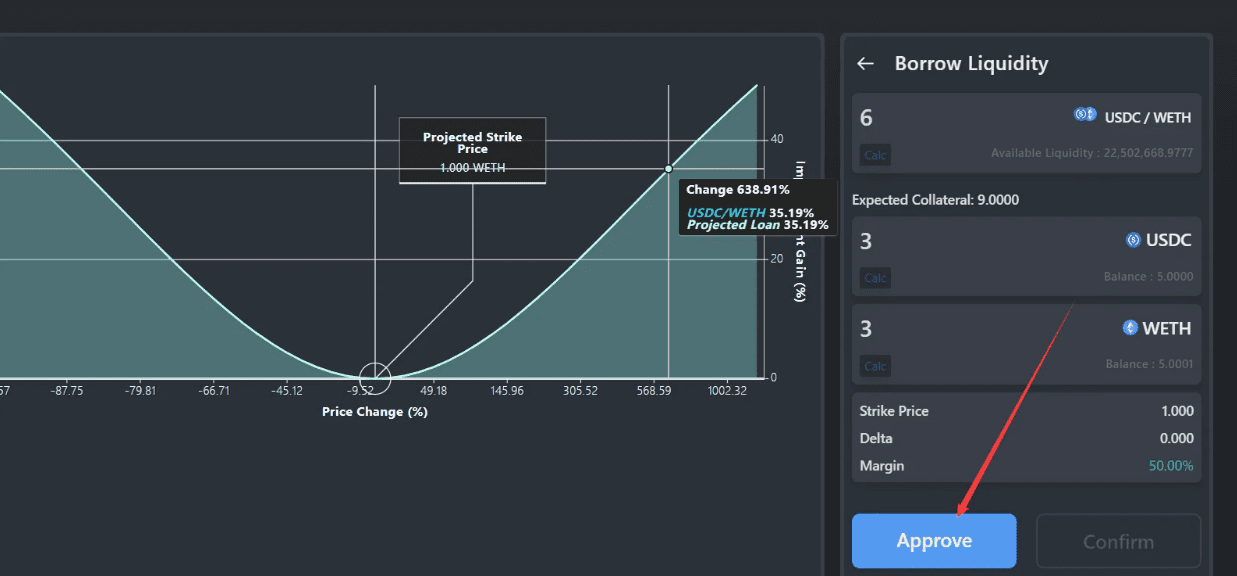Click the Strike Price value 1.000
Screen dimensions: 1237x576
tap(1177, 411)
